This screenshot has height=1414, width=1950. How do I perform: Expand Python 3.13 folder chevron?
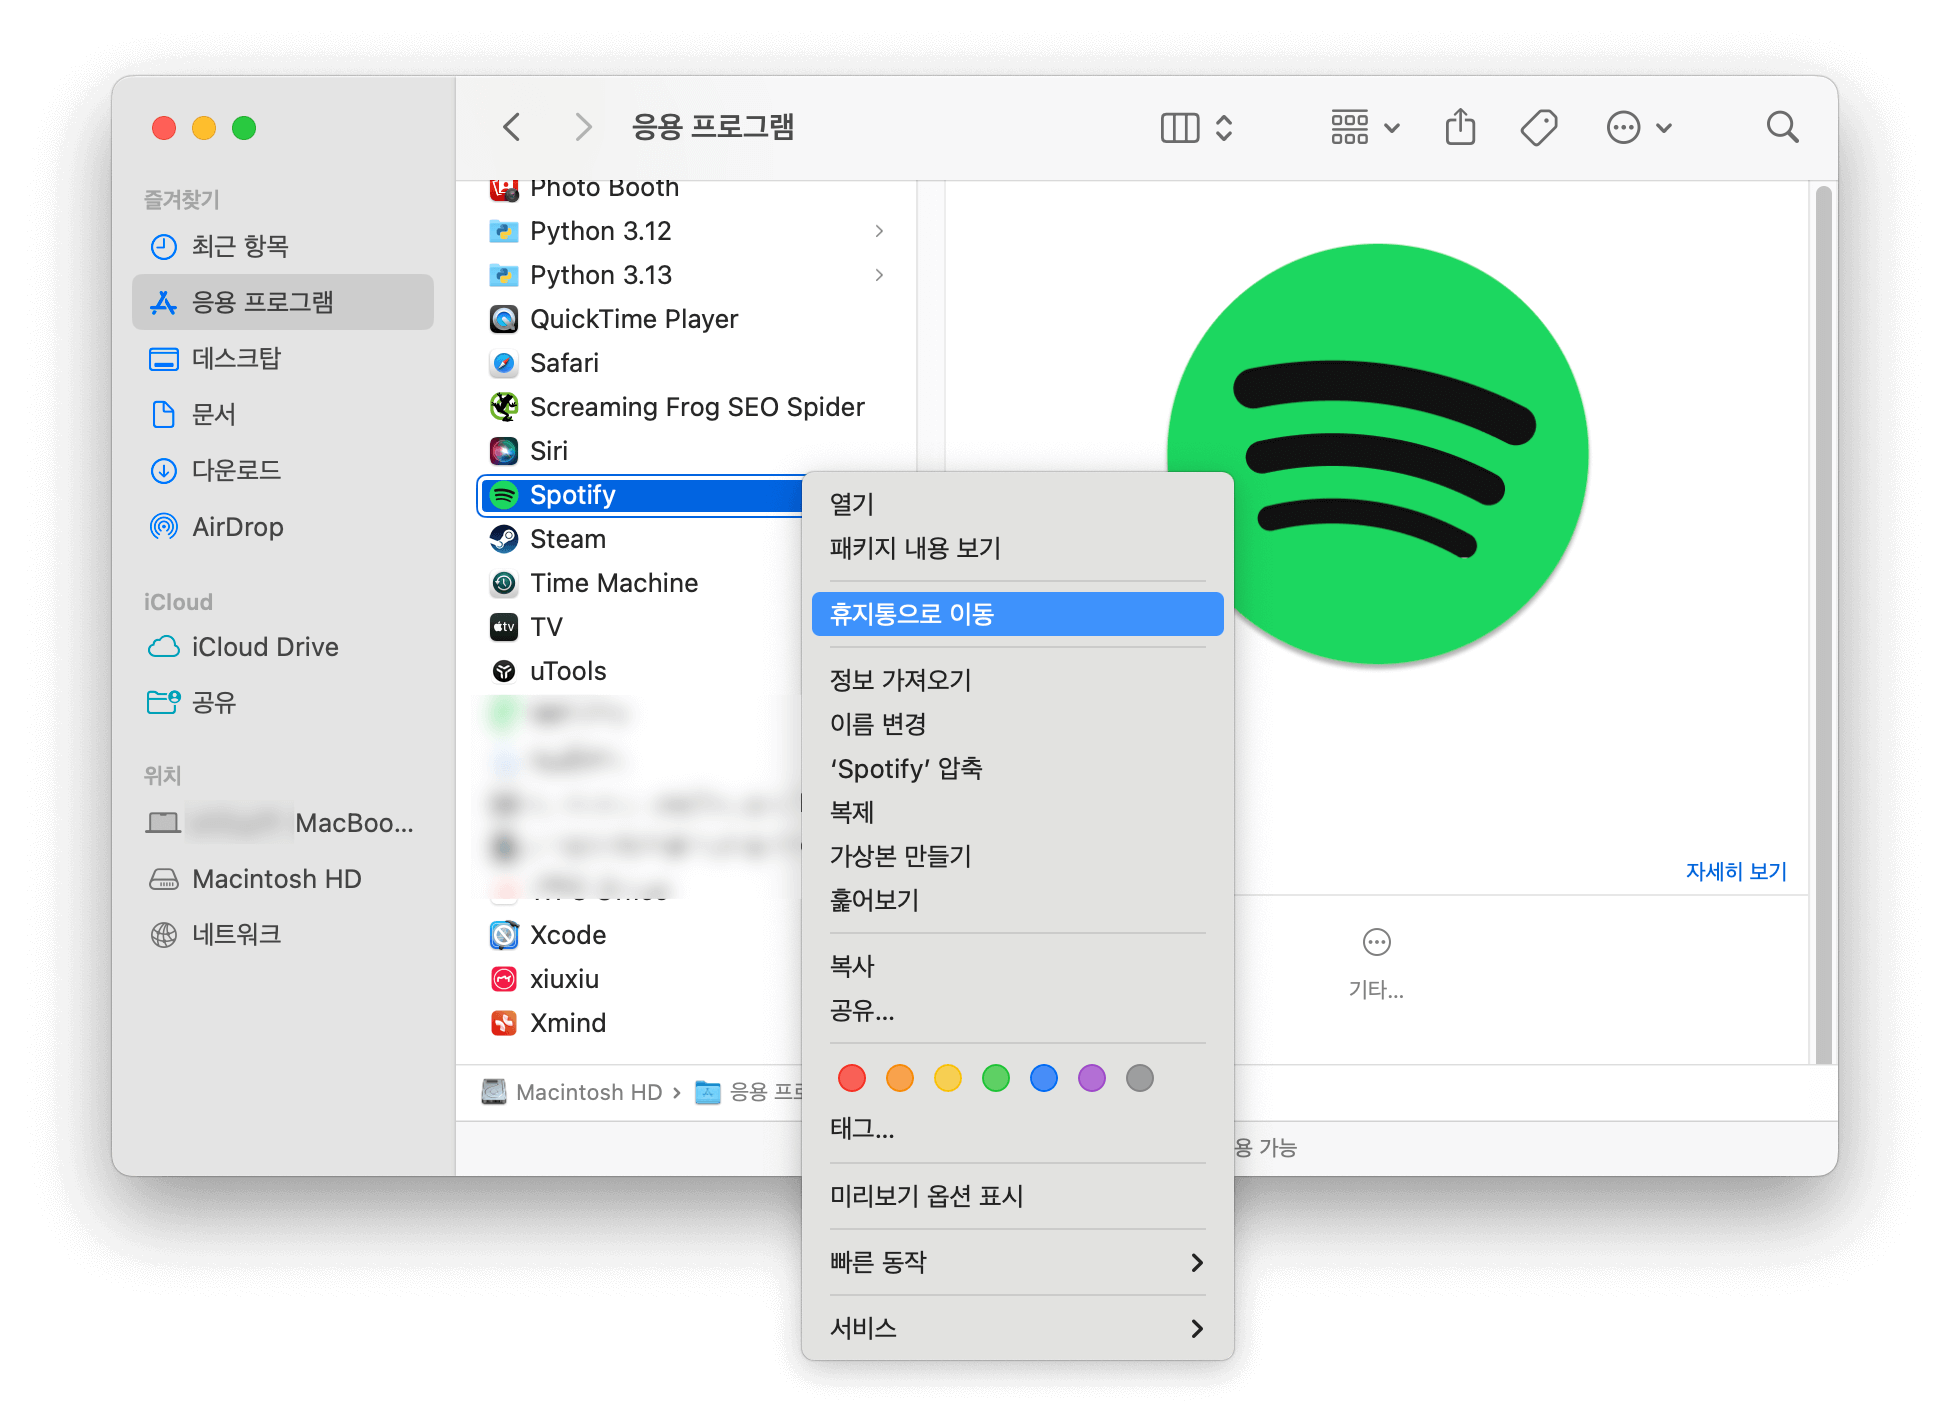(x=879, y=275)
